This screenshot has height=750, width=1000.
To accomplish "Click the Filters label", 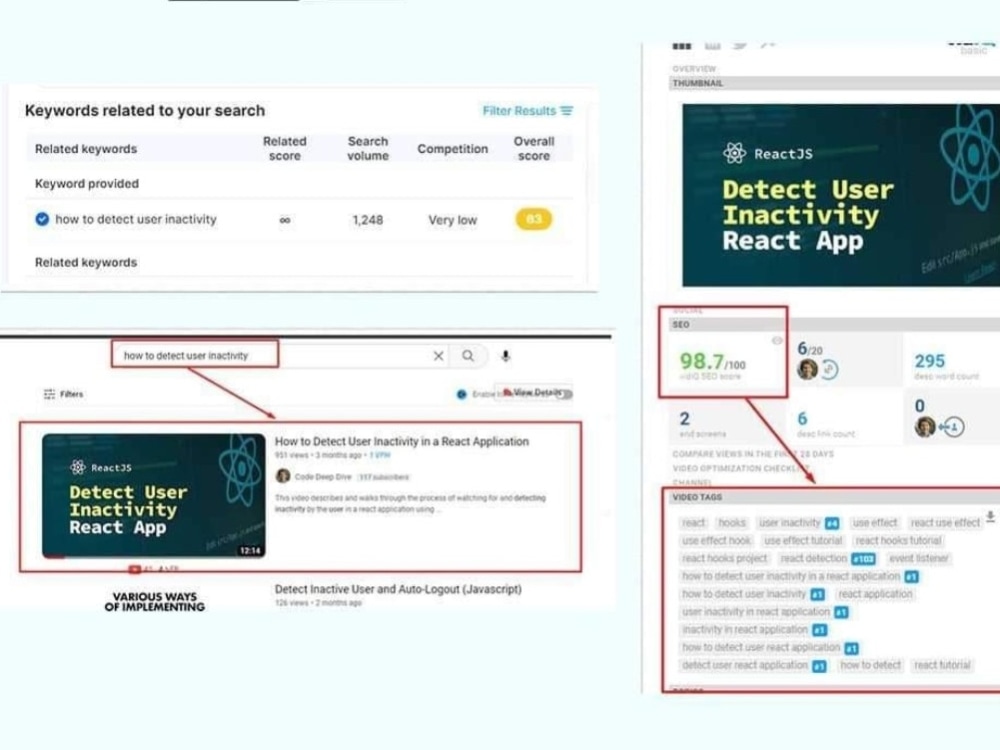I will [71, 394].
